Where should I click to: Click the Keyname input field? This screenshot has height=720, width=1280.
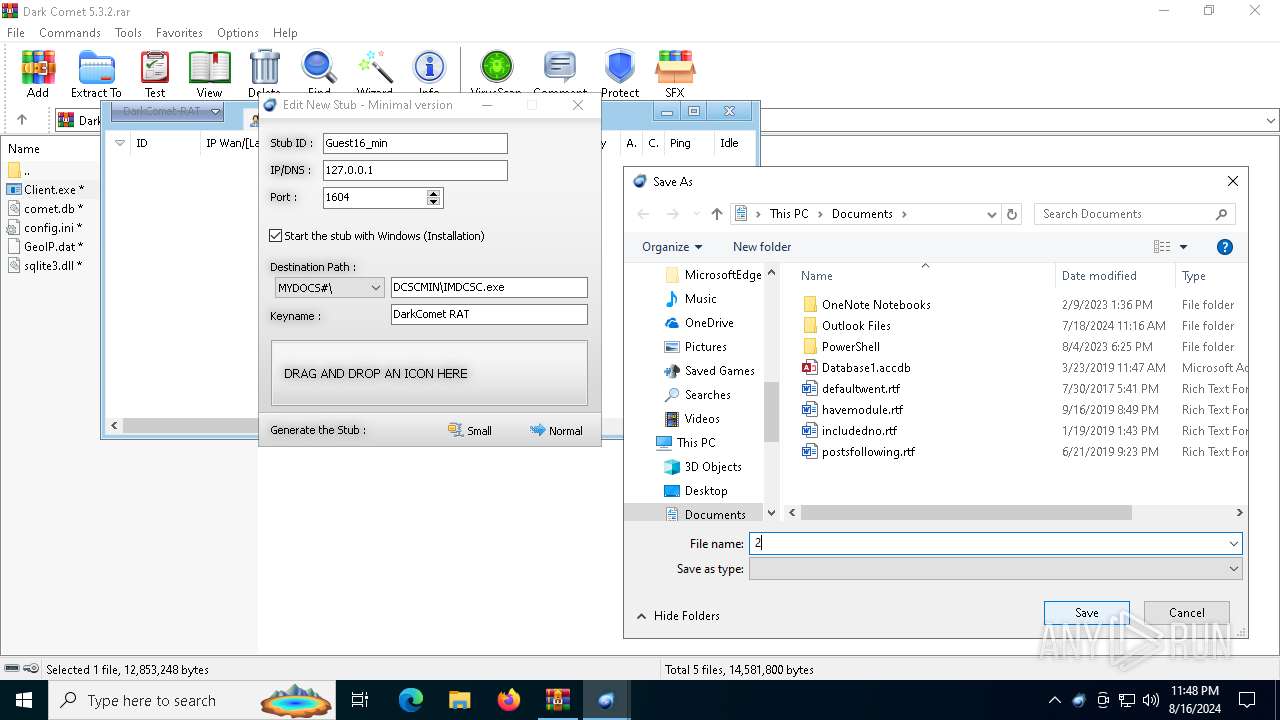coord(489,314)
